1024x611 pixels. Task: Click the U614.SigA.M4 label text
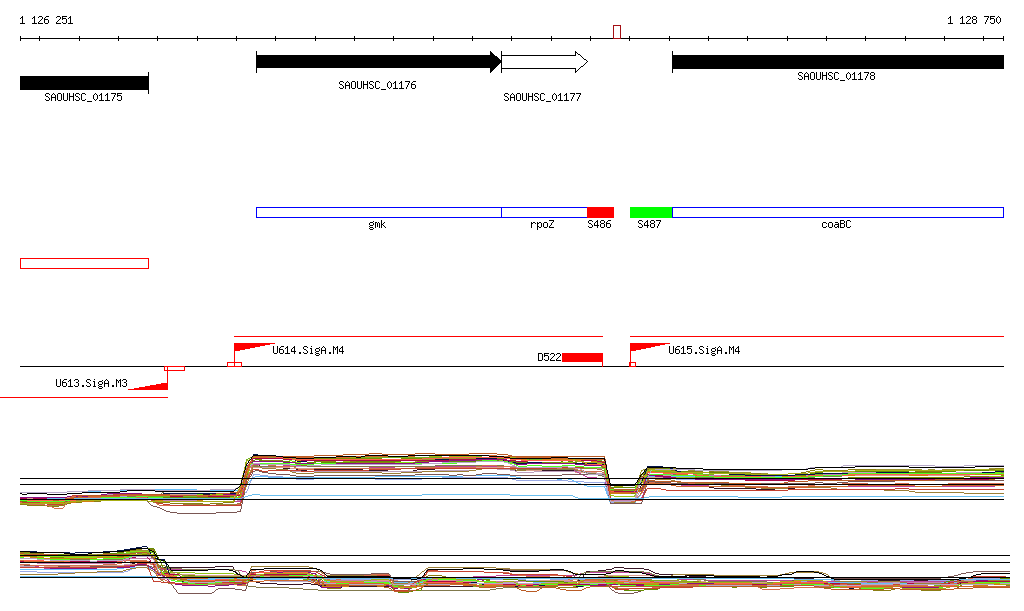pos(308,351)
